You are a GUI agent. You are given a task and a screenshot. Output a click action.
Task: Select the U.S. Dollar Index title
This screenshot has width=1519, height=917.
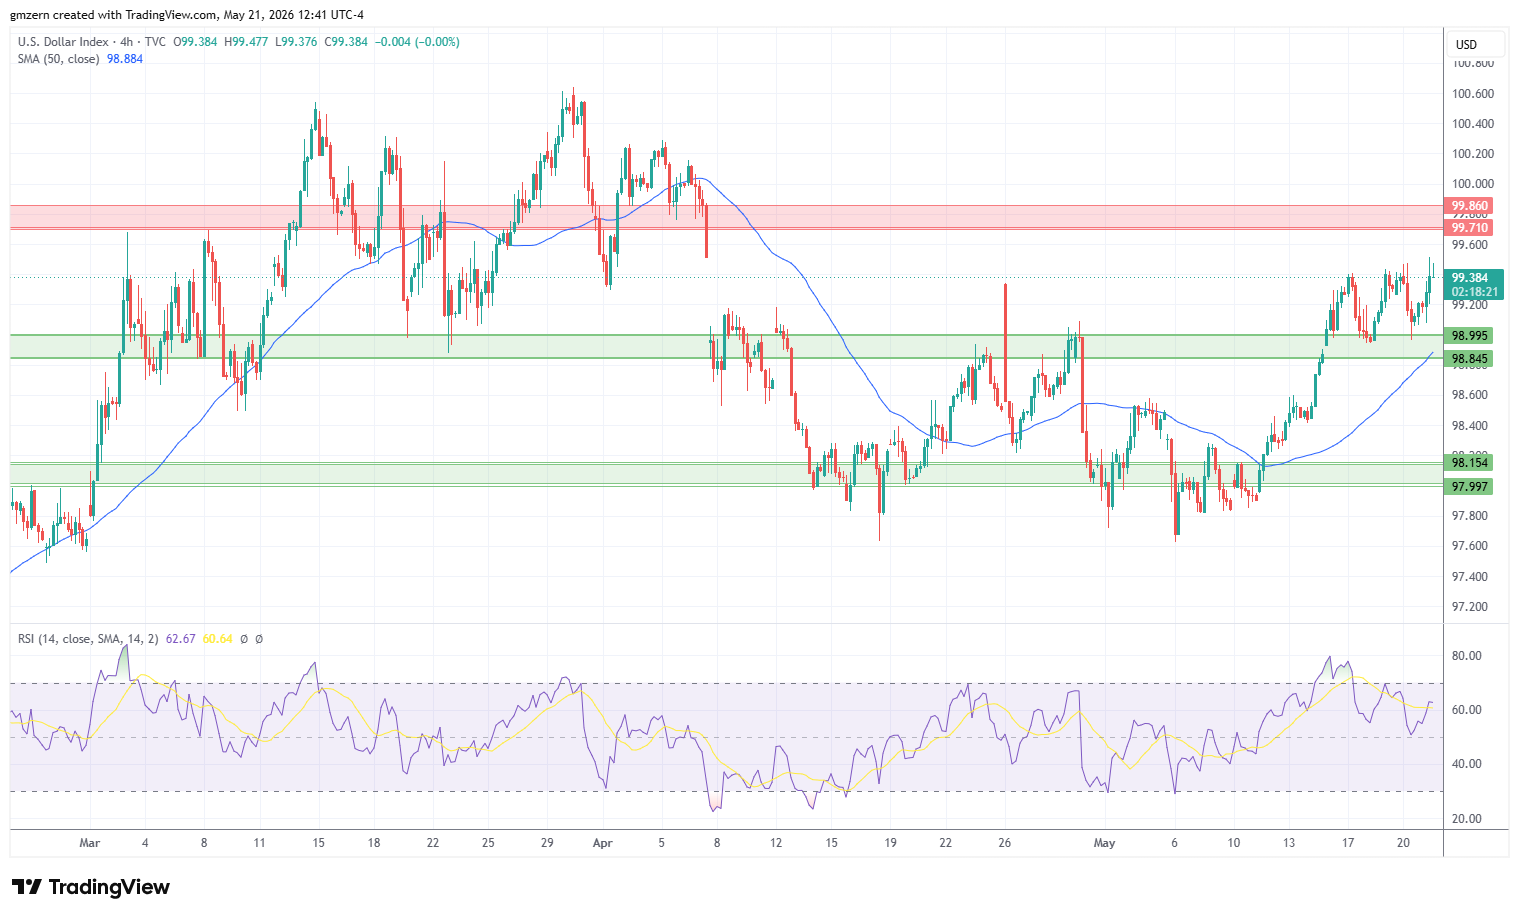pyautogui.click(x=63, y=42)
